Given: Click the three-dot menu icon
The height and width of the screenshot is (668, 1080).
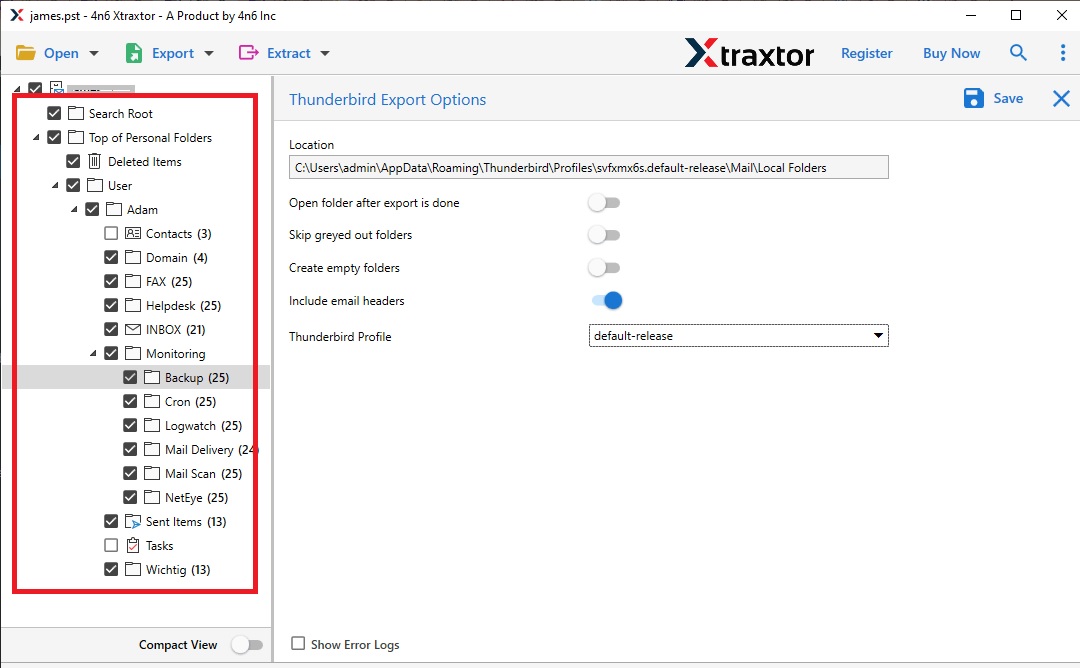Looking at the screenshot, I should coord(1063,52).
